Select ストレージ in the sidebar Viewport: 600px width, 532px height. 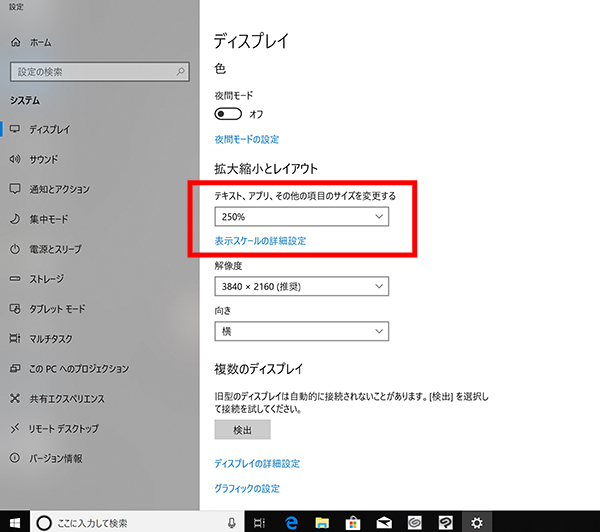[47, 279]
